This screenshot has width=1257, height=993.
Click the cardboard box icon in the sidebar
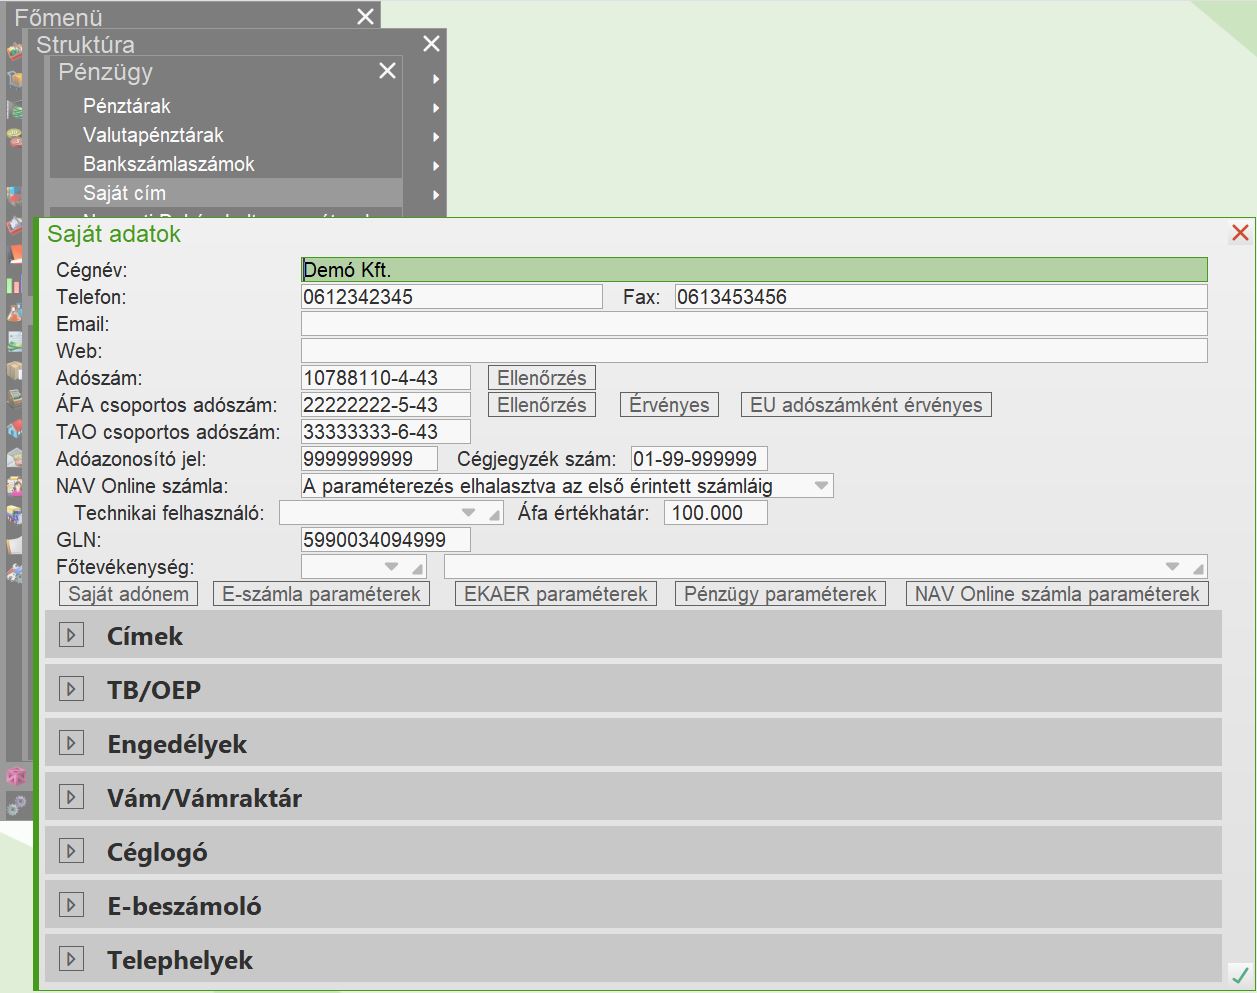point(14,371)
